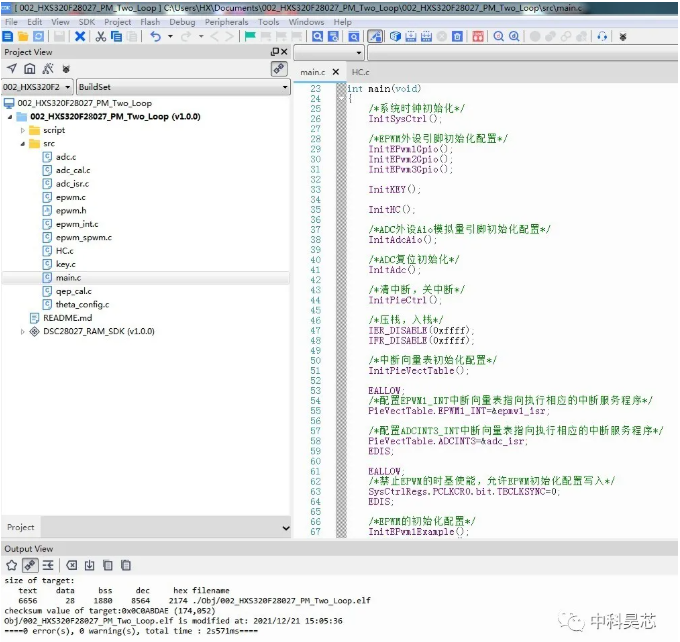
Task: Click line number 53 in the editor gutter
Action: tap(315, 391)
